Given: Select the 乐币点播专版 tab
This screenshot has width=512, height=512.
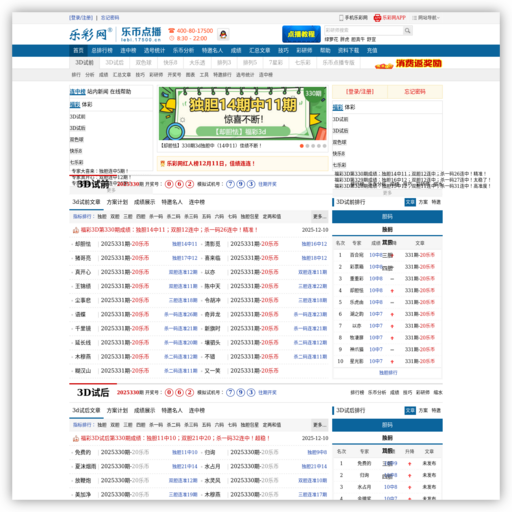Looking at the screenshot, I should coord(338,62).
